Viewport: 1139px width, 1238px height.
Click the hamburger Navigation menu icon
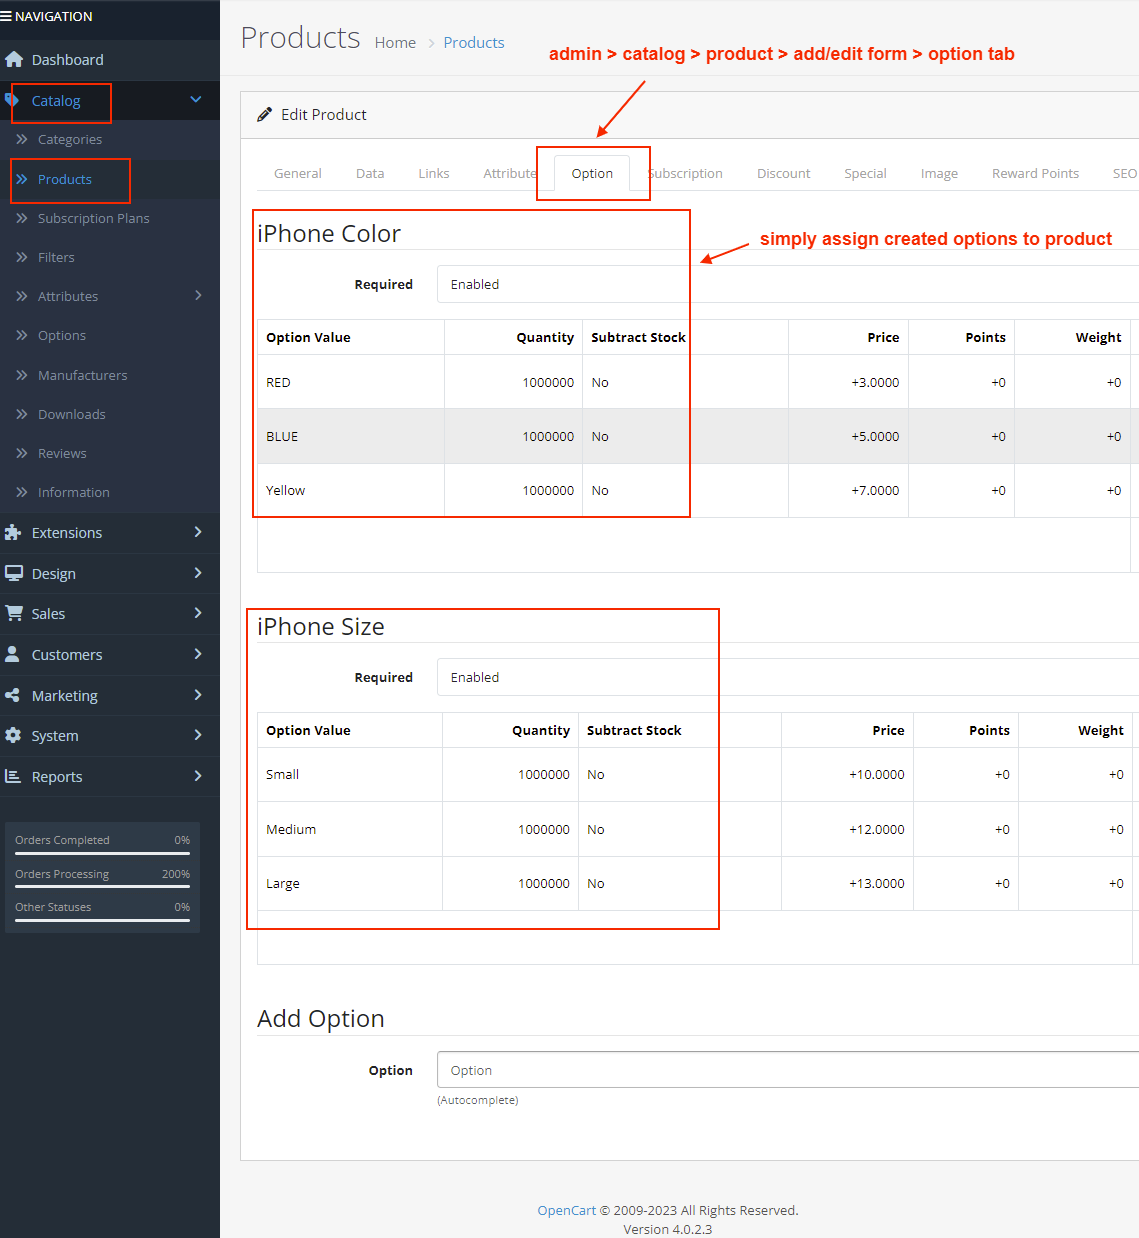(6, 17)
